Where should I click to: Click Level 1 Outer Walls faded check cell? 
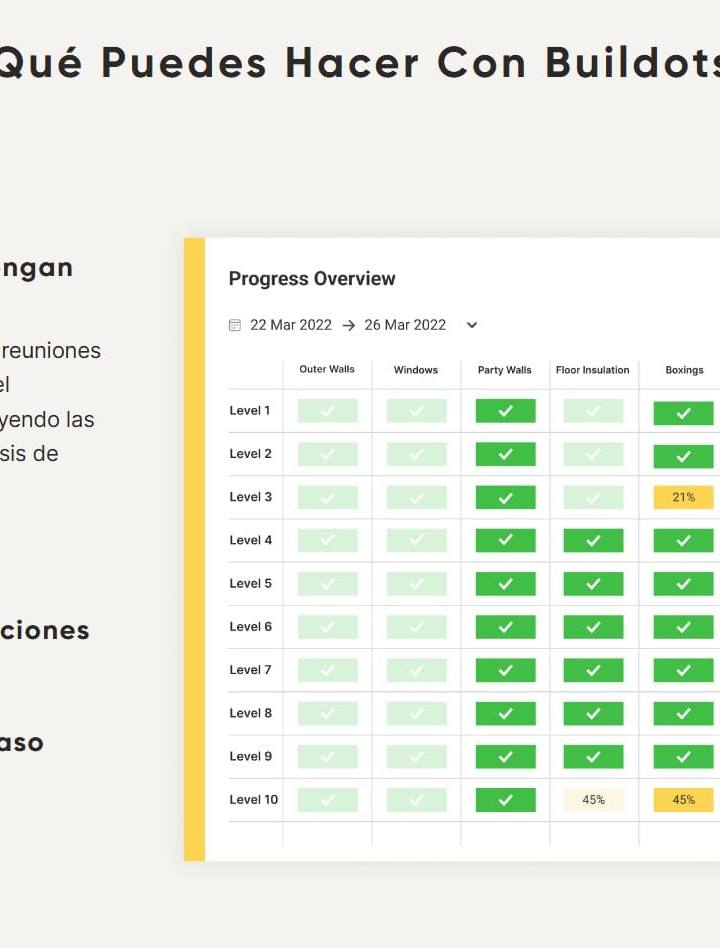click(328, 411)
